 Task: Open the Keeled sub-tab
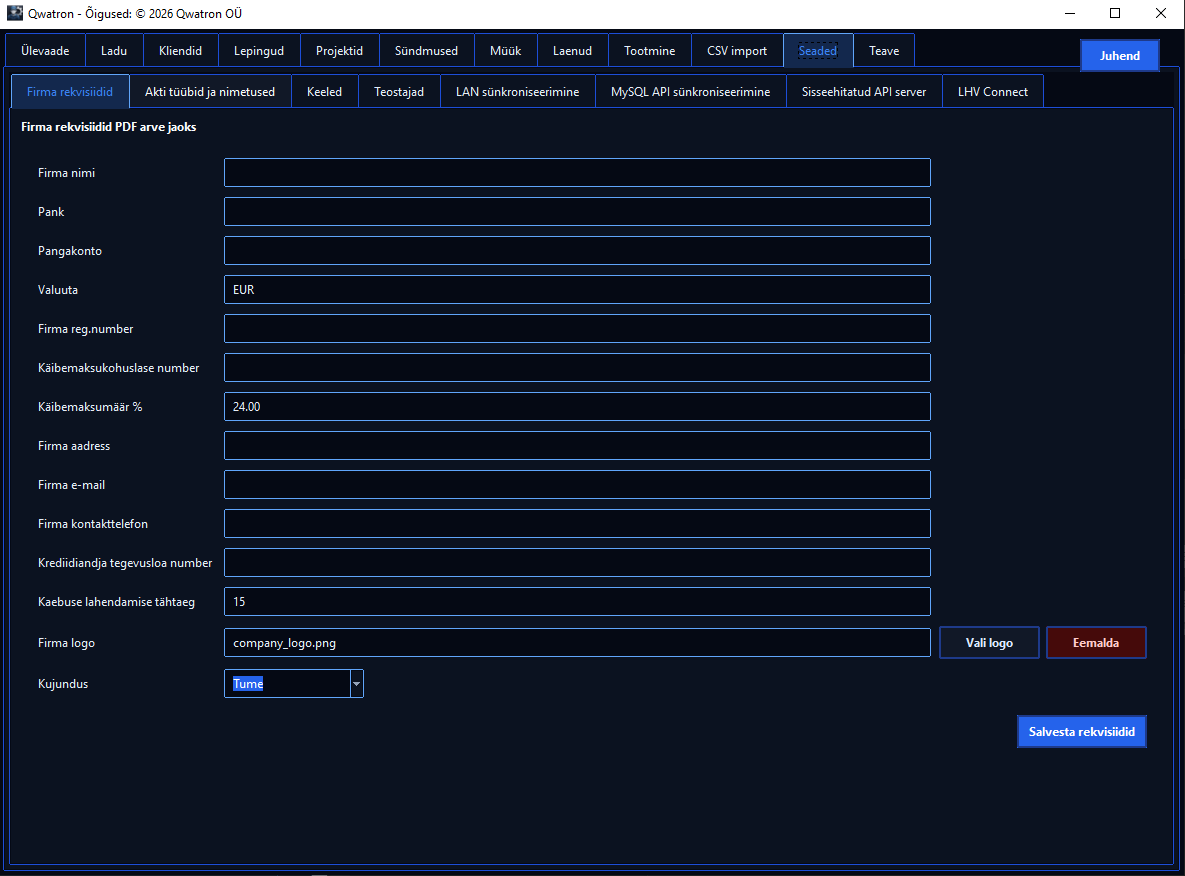[x=324, y=91]
